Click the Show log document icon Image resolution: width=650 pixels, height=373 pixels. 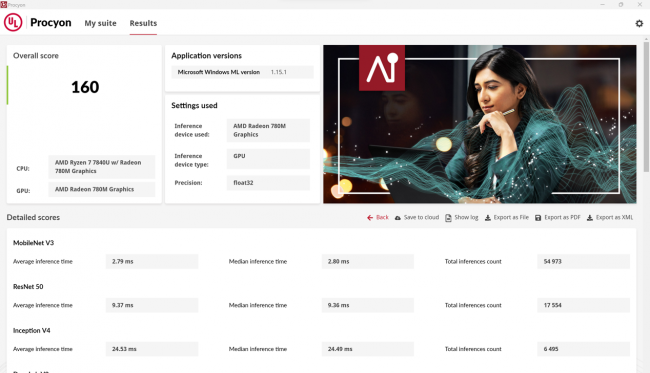tap(448, 218)
